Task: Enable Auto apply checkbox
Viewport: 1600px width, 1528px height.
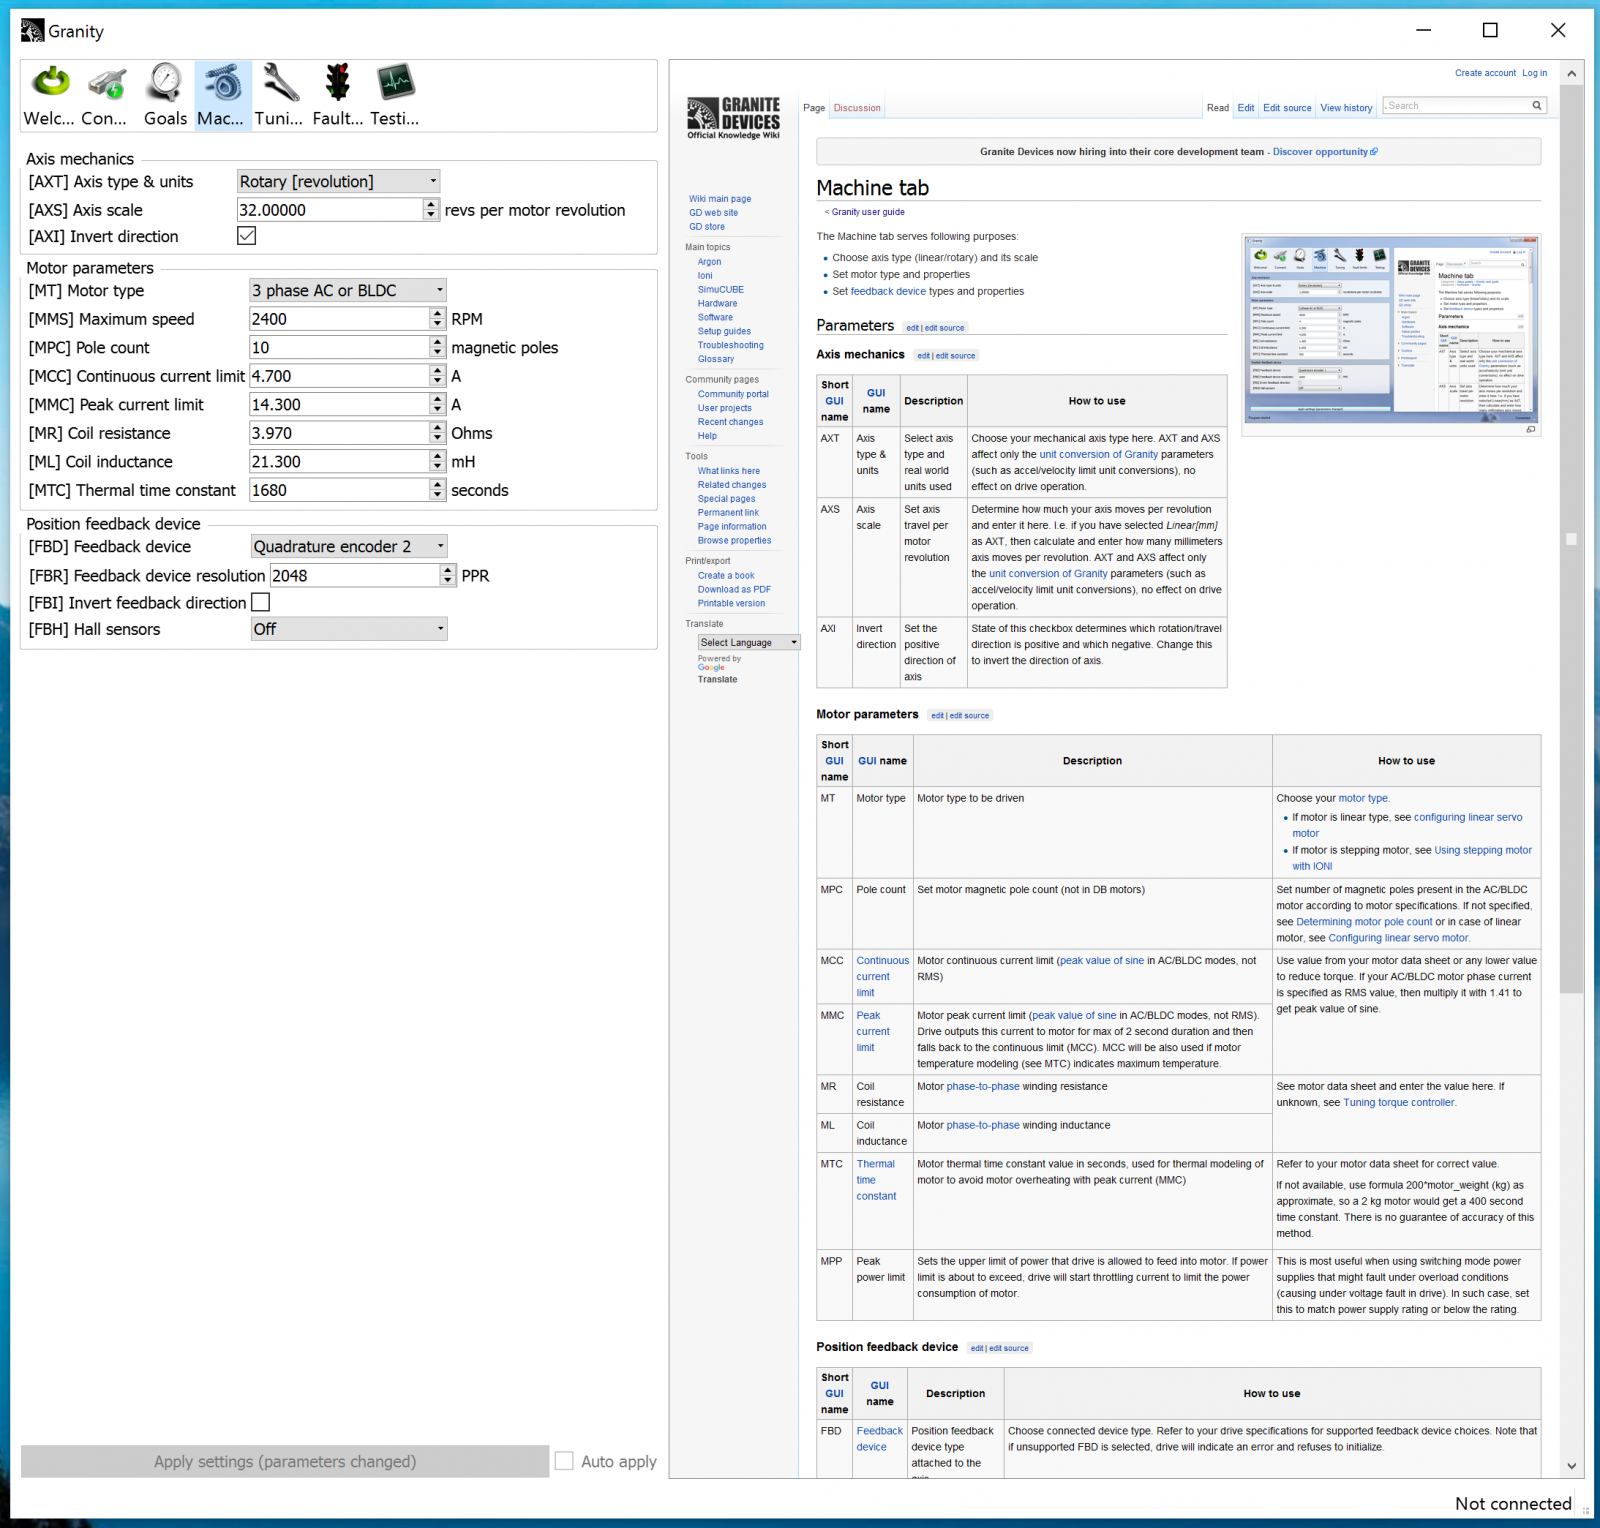Action: pos(564,1461)
